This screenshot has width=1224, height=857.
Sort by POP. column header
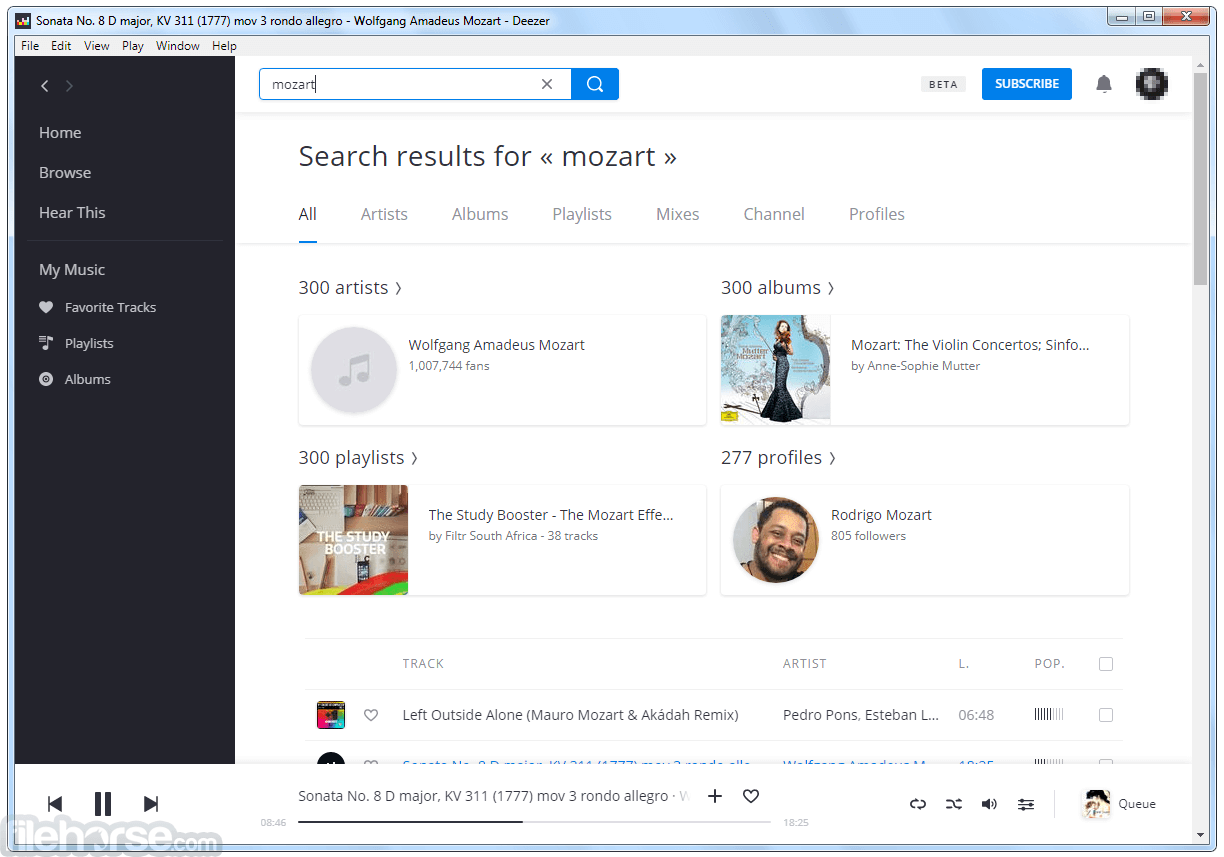pos(1049,664)
